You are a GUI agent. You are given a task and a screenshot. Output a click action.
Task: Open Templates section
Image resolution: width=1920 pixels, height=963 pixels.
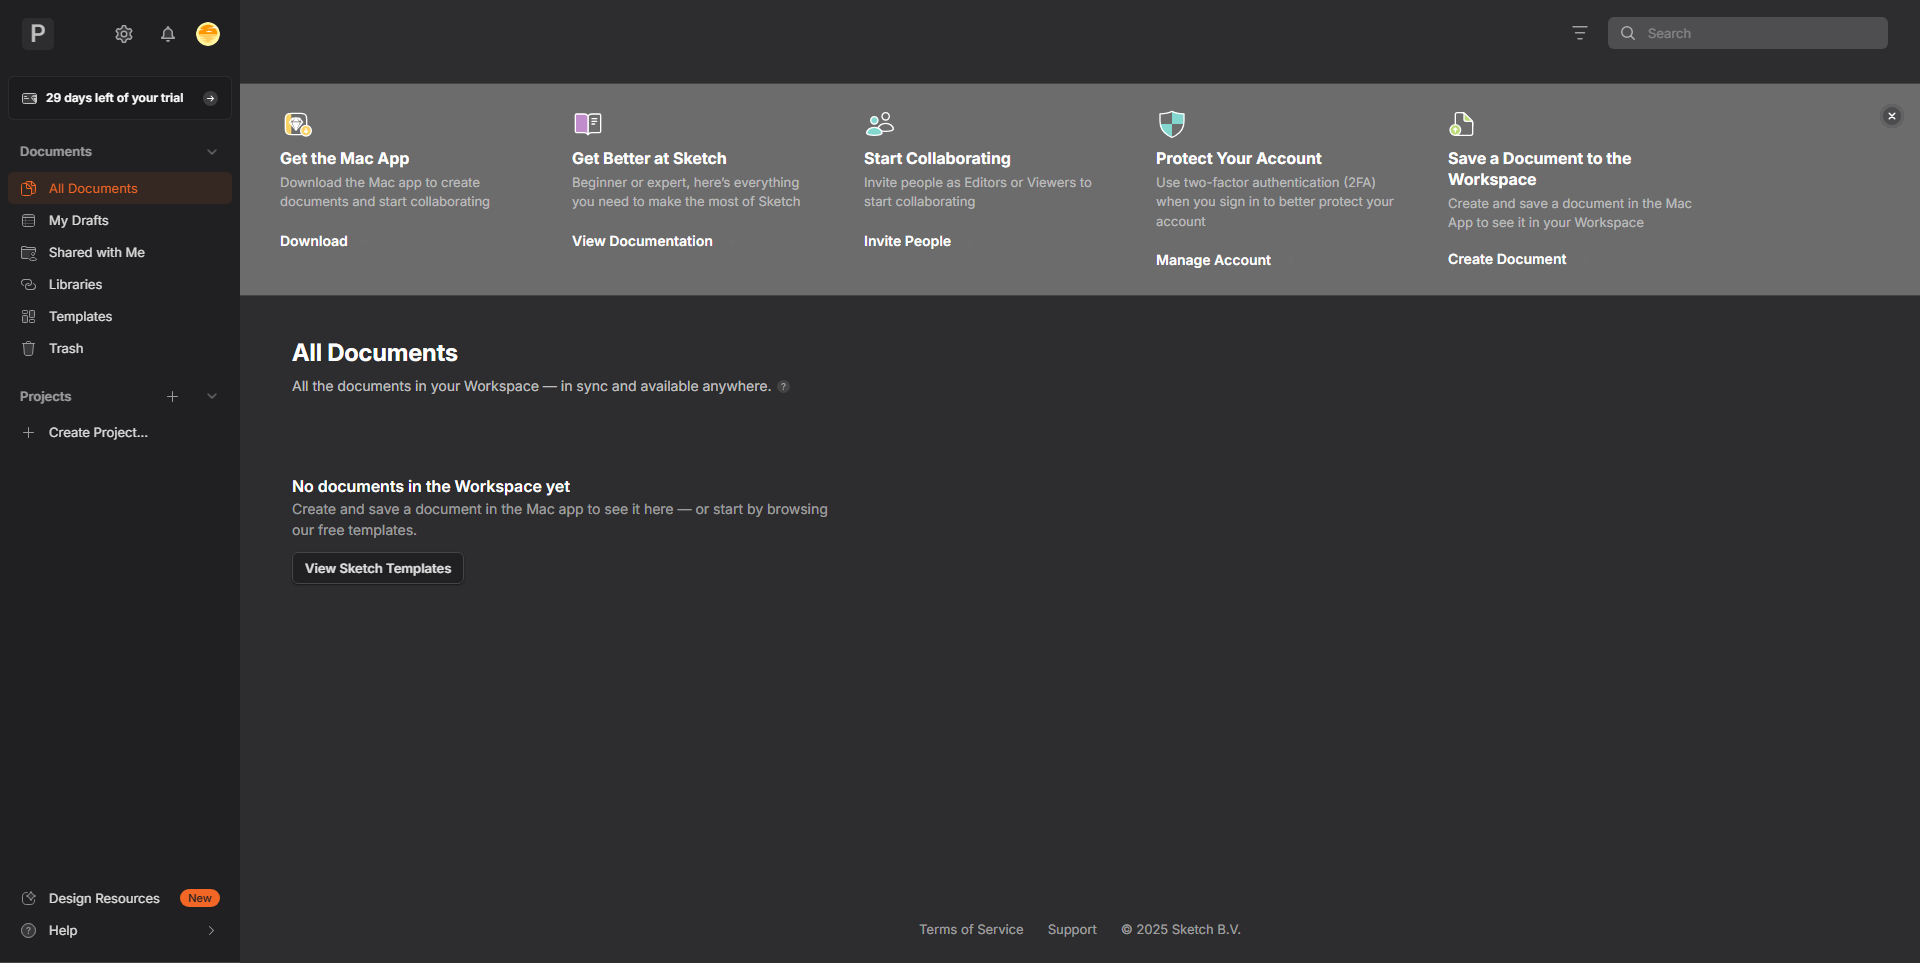[x=120, y=316]
